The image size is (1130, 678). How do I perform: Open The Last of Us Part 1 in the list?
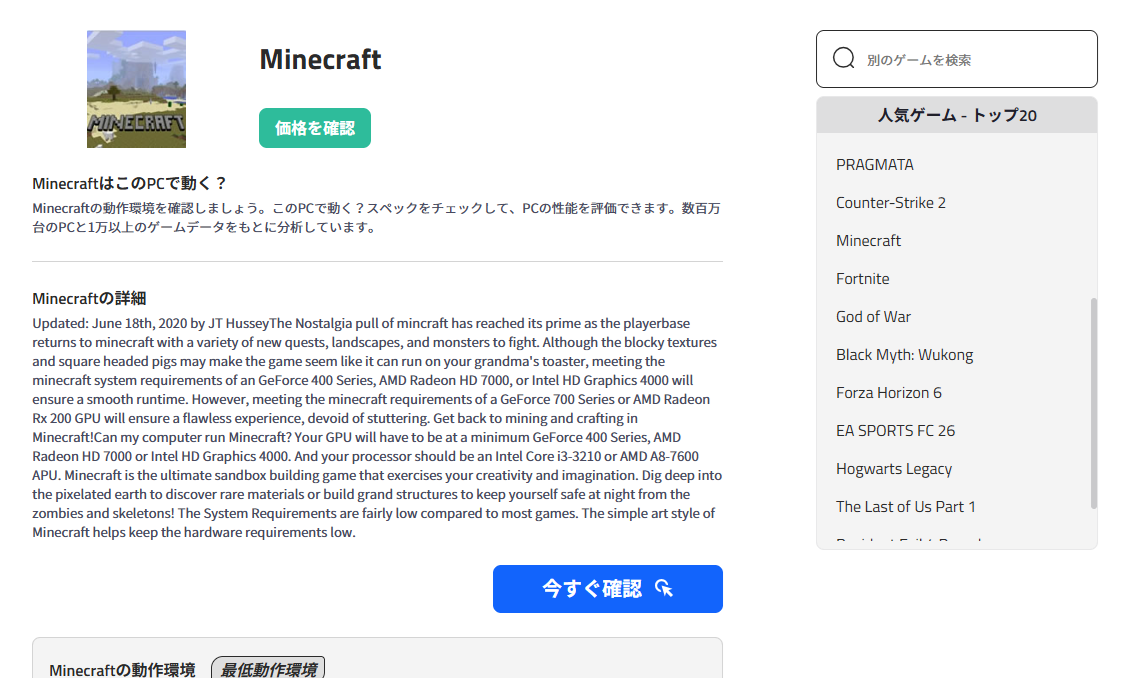[x=905, y=507]
